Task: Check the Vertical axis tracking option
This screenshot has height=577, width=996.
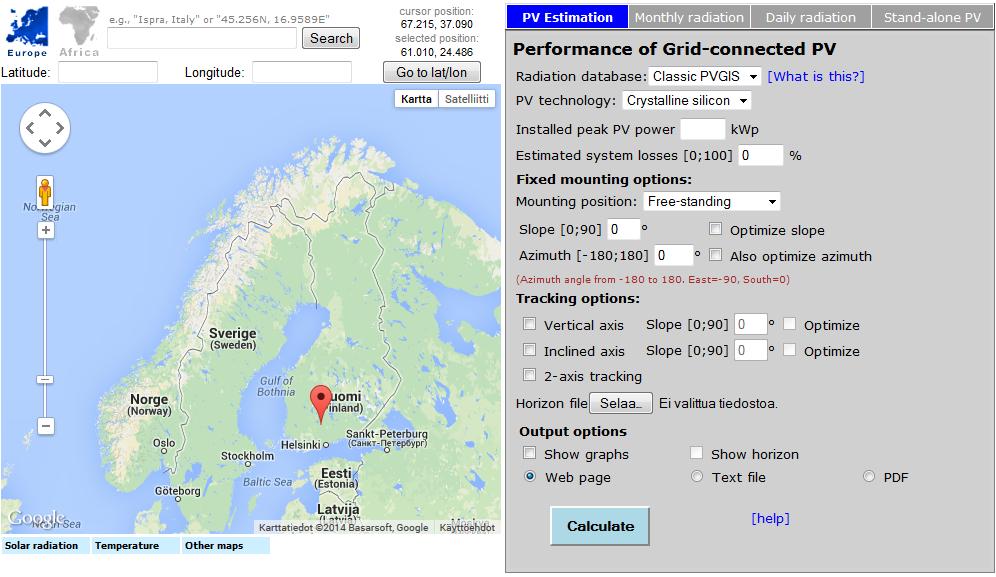Action: pyautogui.click(x=529, y=324)
